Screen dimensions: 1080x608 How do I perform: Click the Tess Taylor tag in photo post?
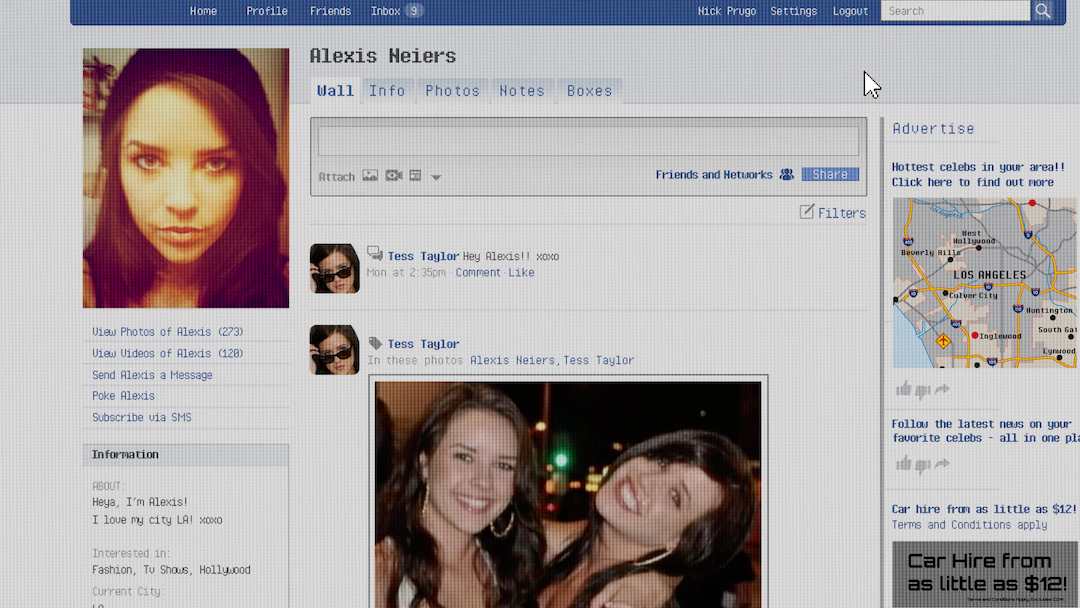599,360
